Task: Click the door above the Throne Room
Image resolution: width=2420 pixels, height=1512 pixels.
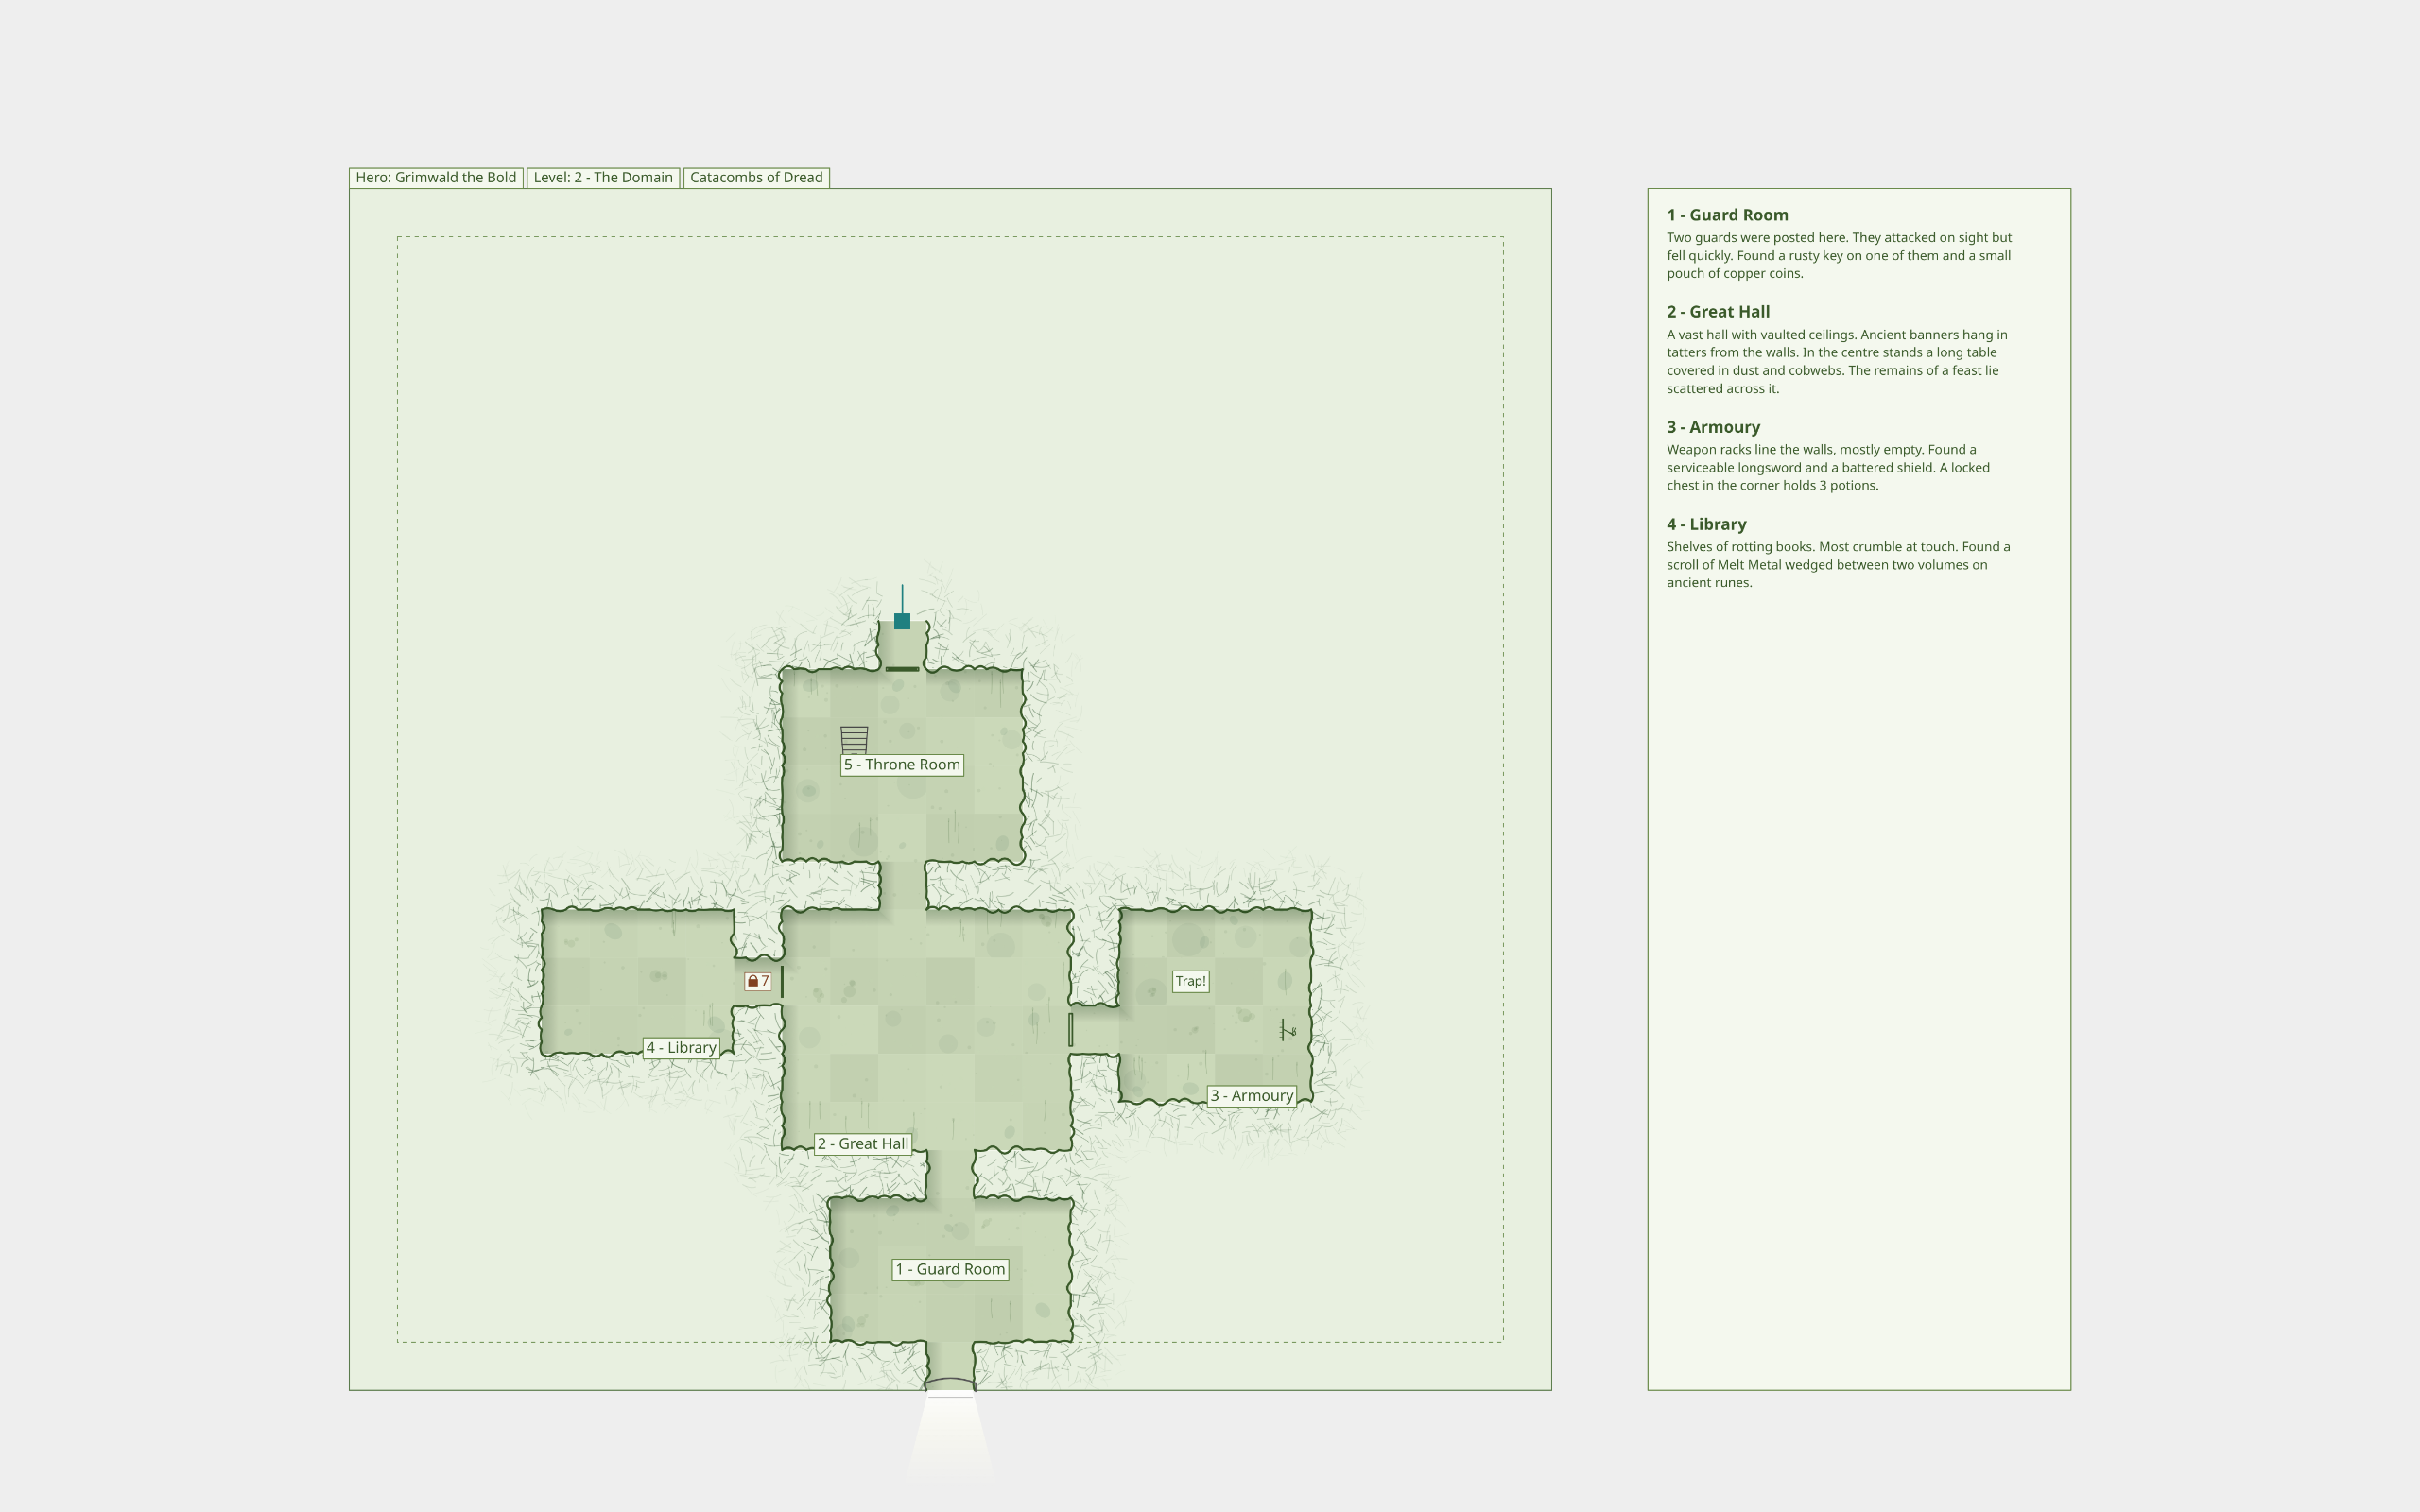Action: 902,669
